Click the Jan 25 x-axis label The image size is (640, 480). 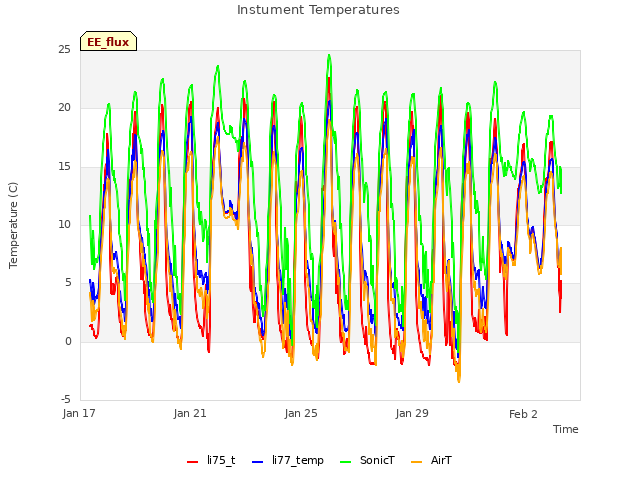click(x=301, y=413)
